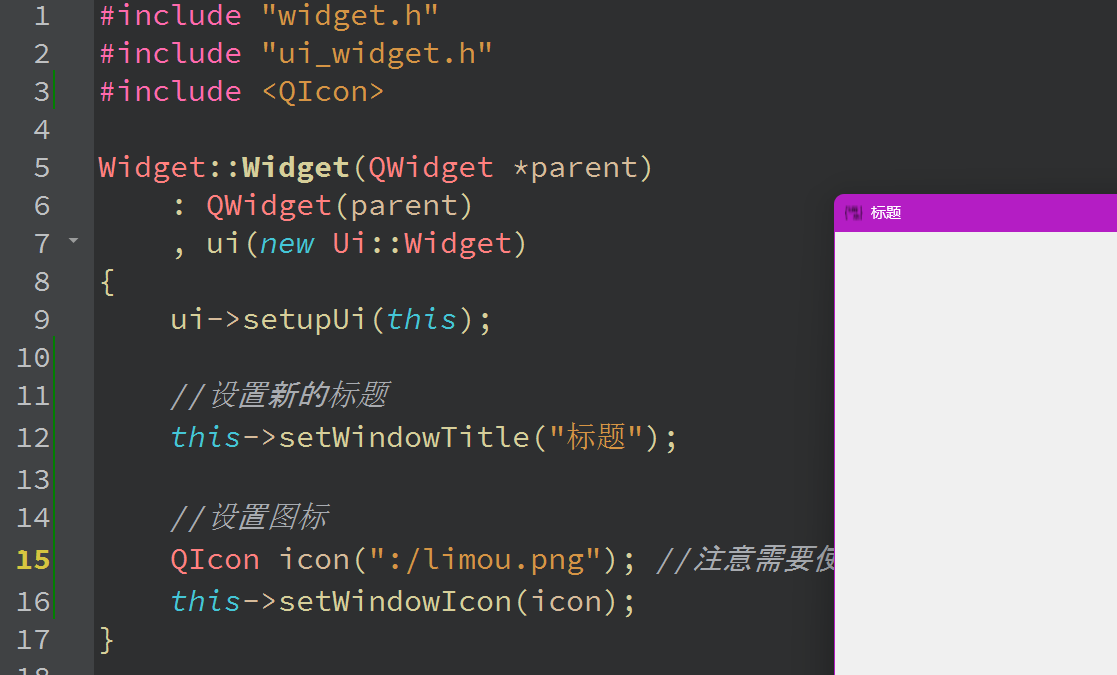Click the comment //设置图标
1117x675 pixels.
click(x=249, y=518)
